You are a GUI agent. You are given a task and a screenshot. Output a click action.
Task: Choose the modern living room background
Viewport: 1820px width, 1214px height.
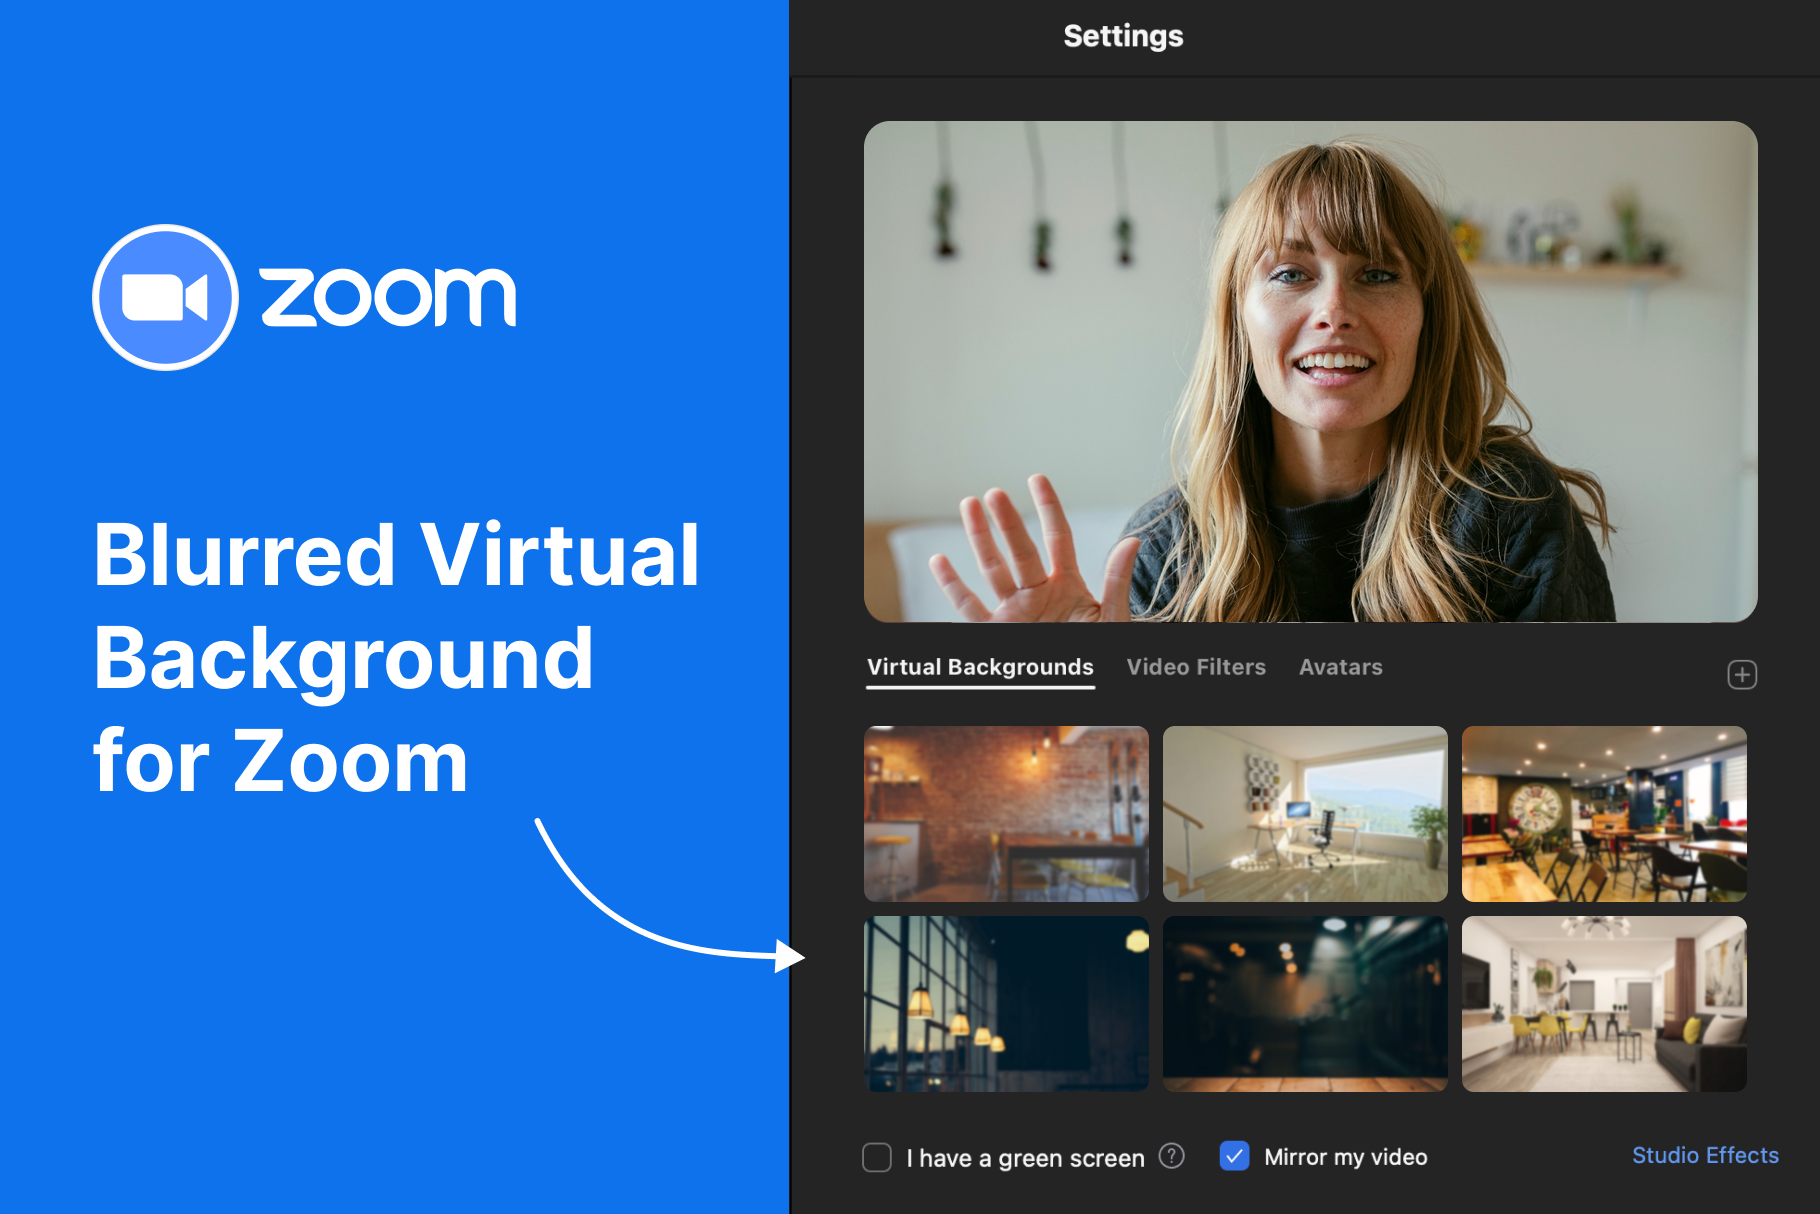(x=1603, y=1003)
